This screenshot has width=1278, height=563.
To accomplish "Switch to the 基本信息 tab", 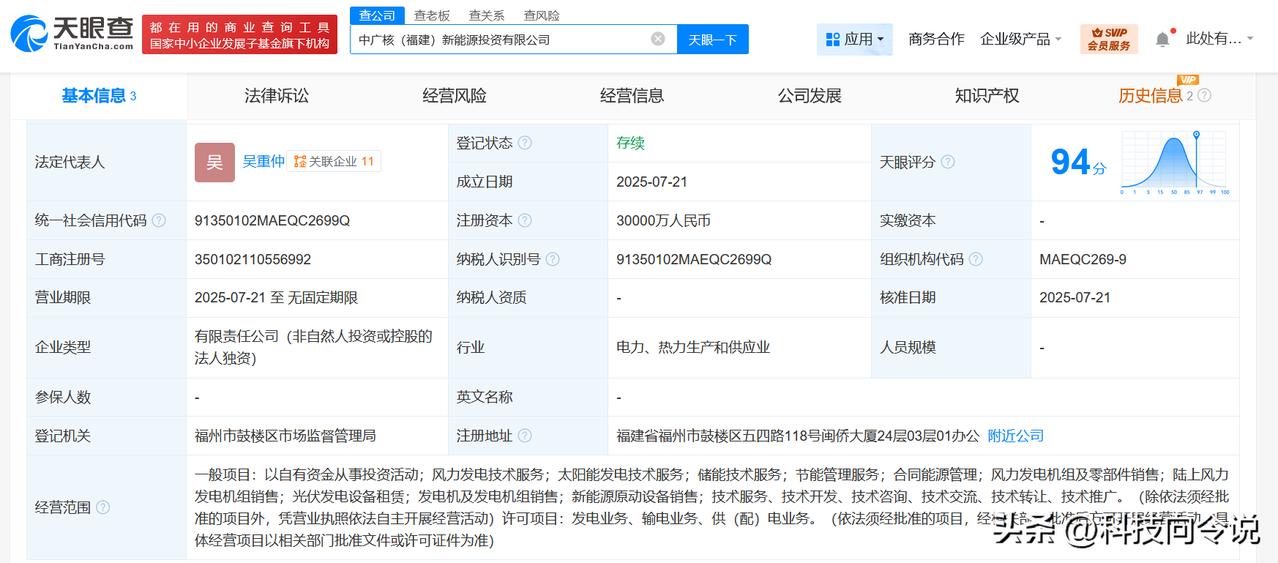I will click(x=99, y=96).
